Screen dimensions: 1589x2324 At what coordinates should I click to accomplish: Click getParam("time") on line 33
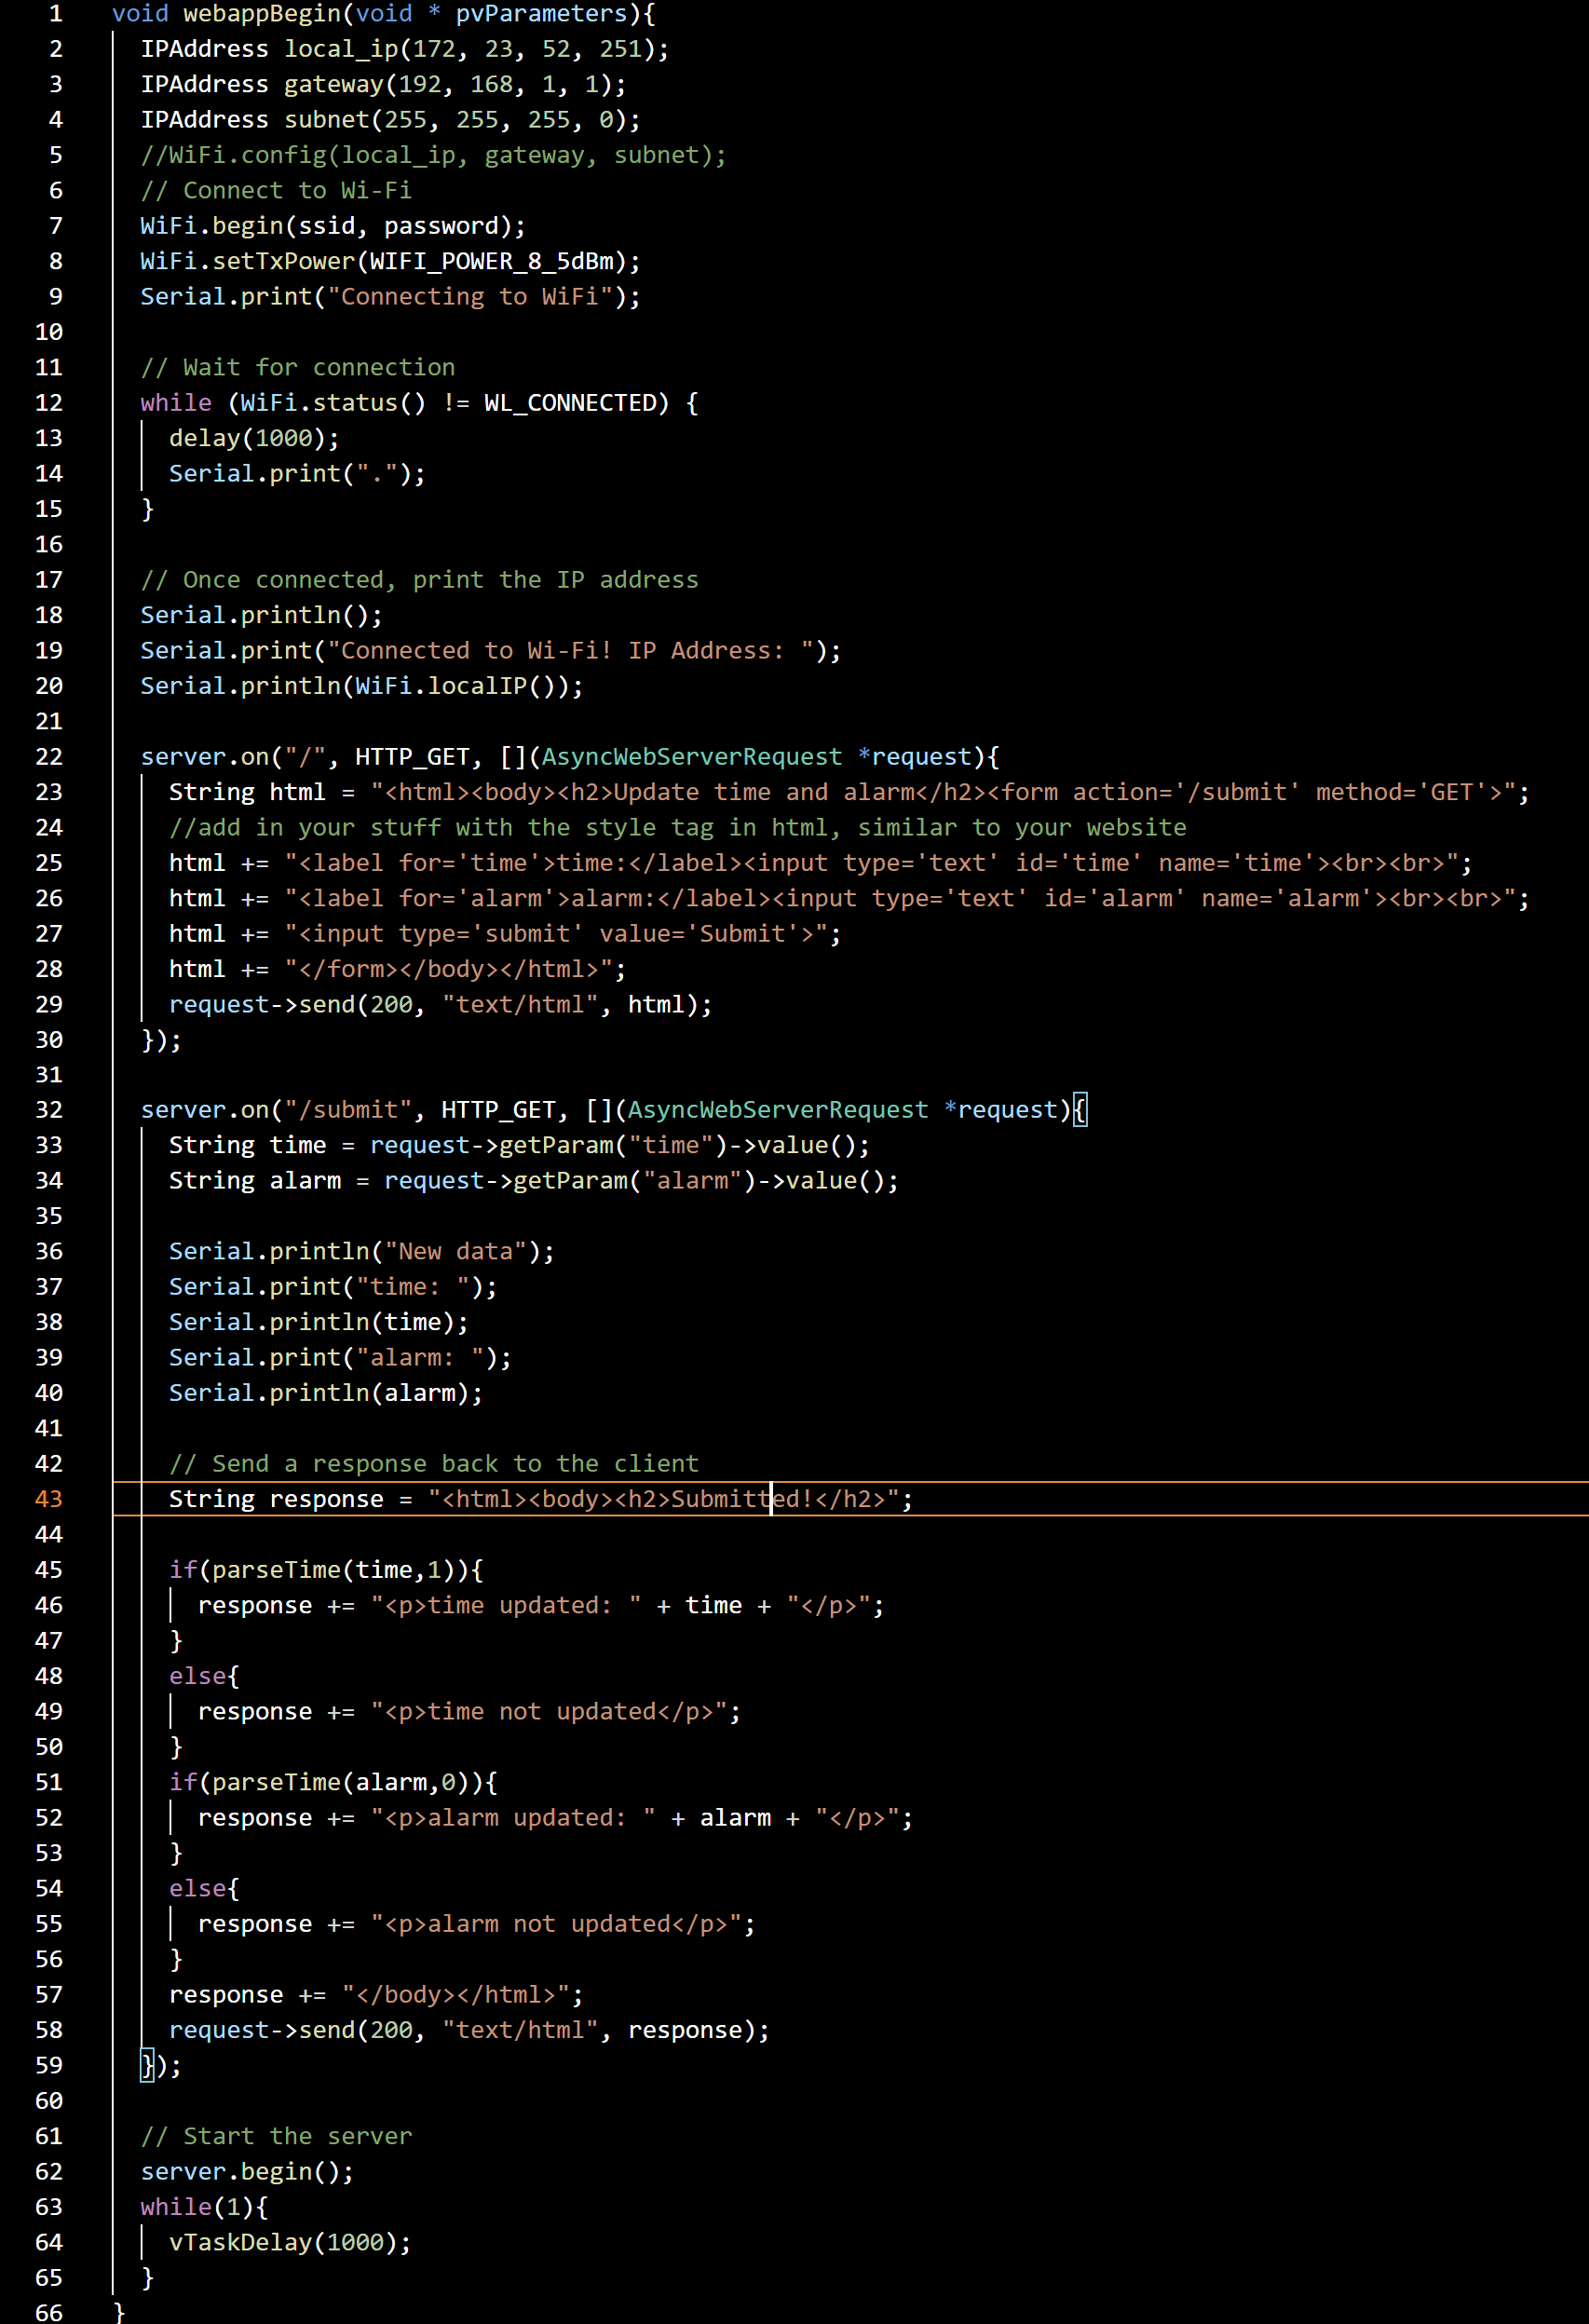coord(612,1146)
